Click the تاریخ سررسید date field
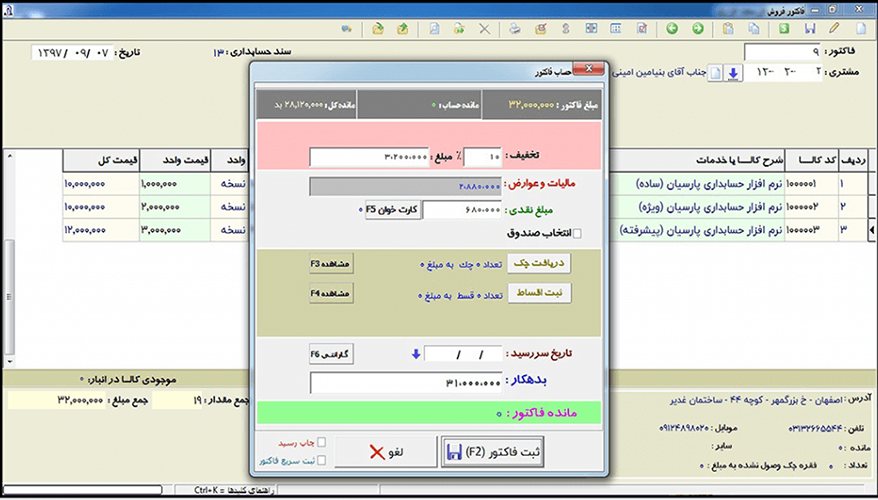878x500 pixels. 463,354
